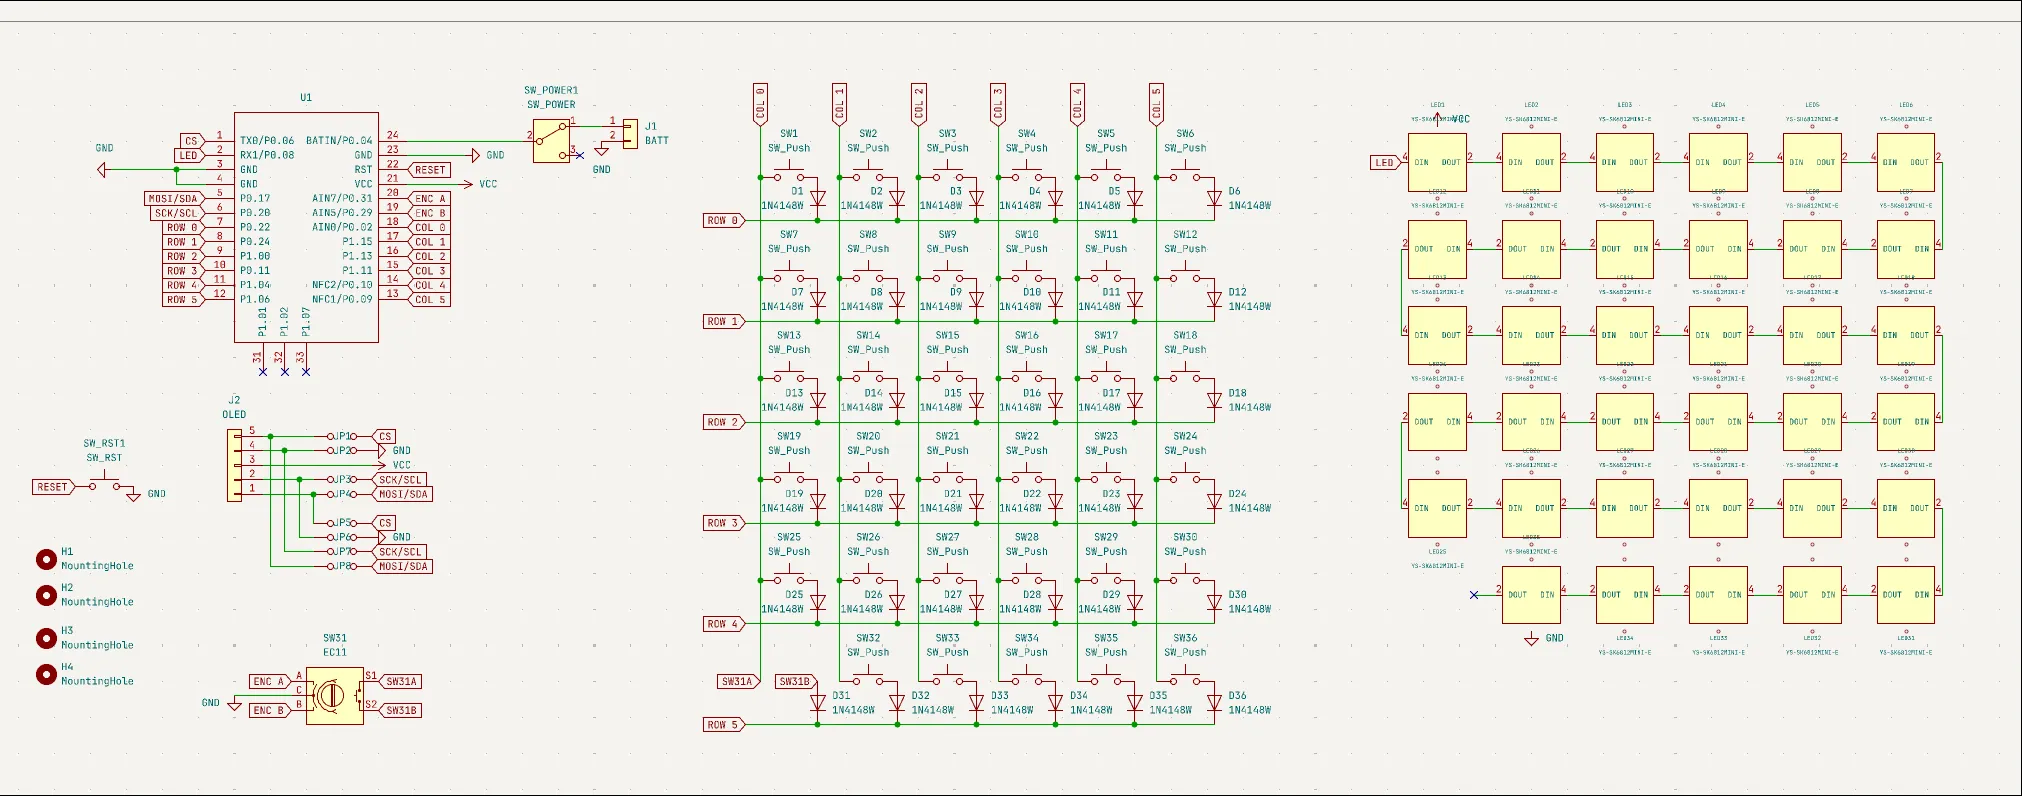Select the H4 mounting hole symbol
Screen dimensions: 2022x796
[x=46, y=674]
